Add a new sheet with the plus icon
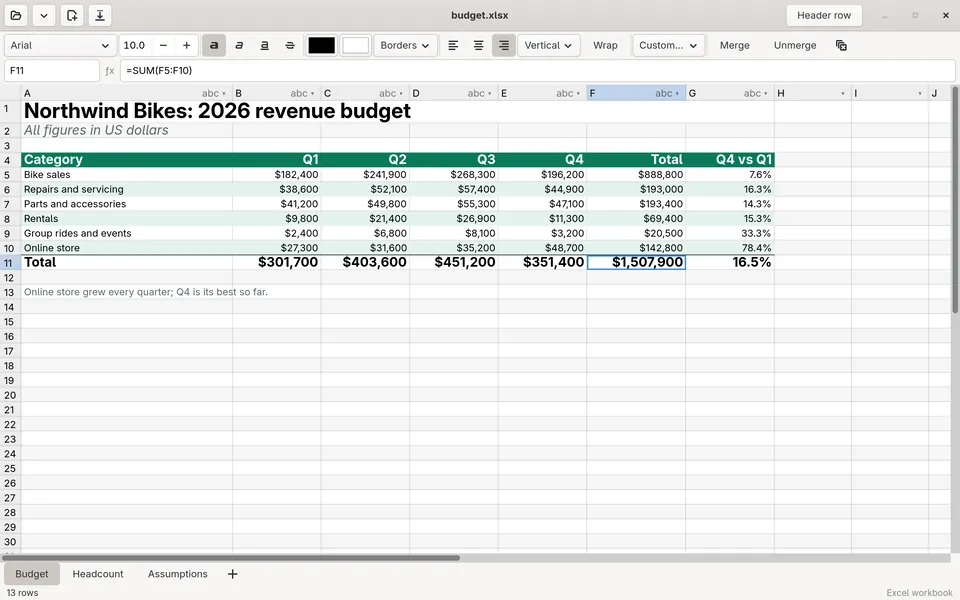The image size is (960, 600). click(x=233, y=574)
